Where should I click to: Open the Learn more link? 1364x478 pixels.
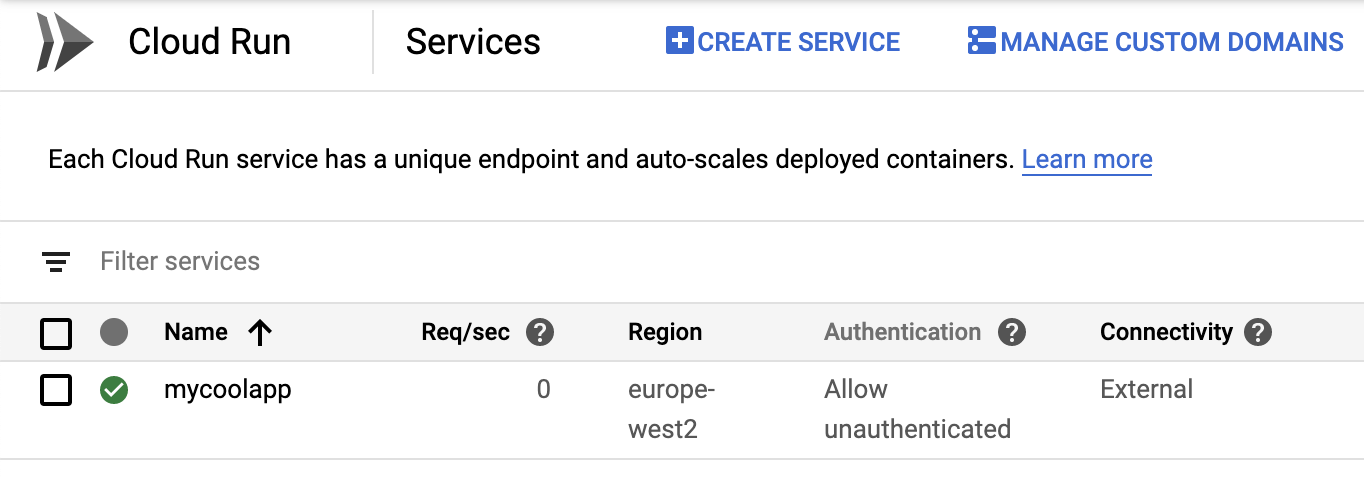tap(1087, 159)
